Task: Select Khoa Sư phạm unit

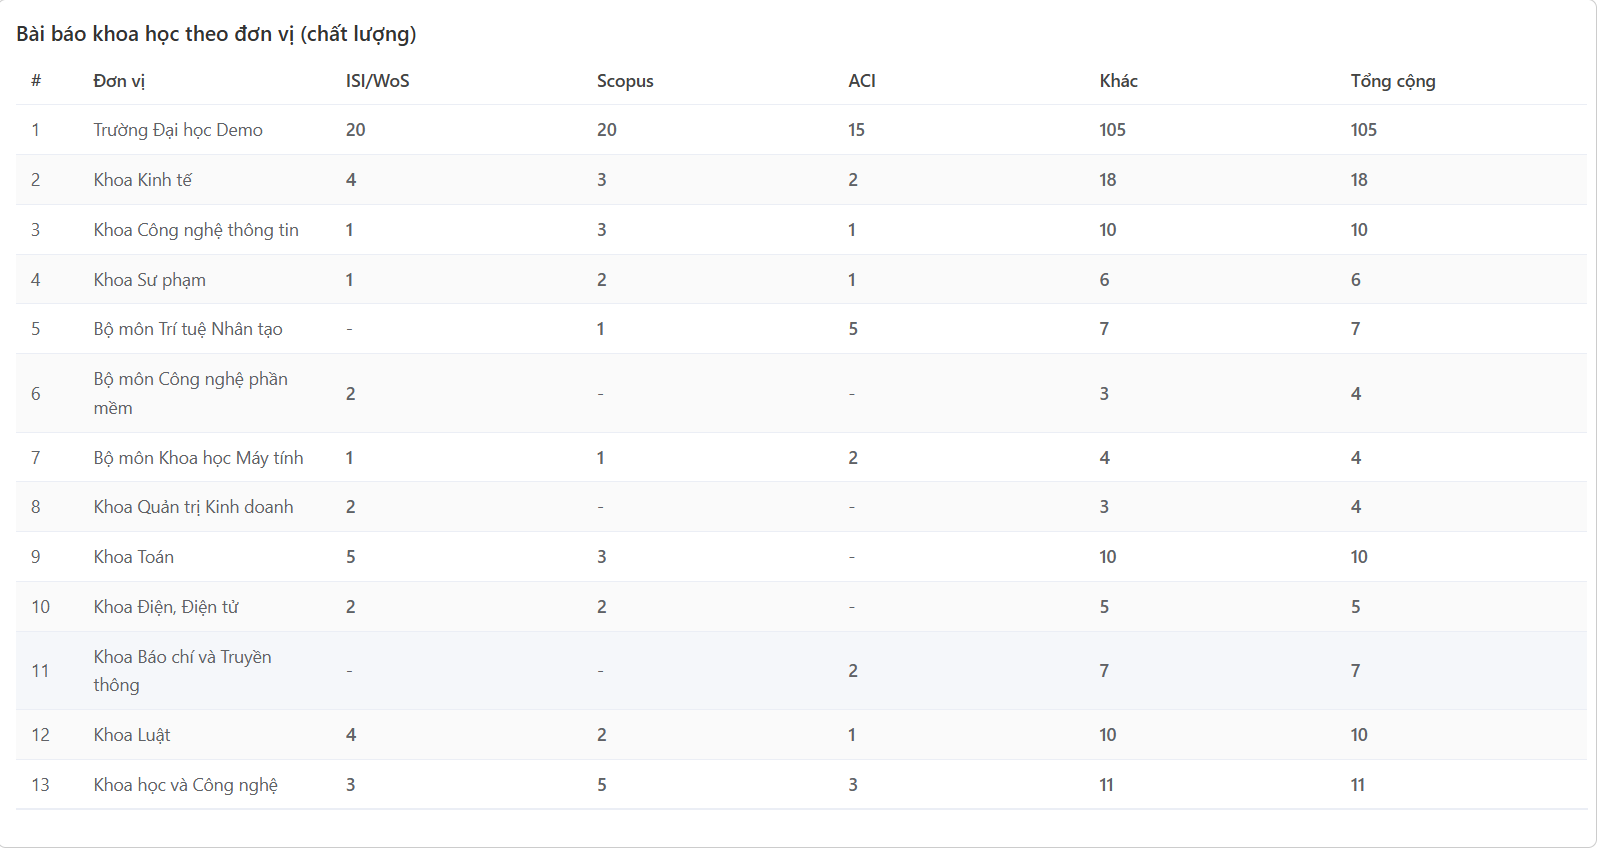Action: pos(150,280)
